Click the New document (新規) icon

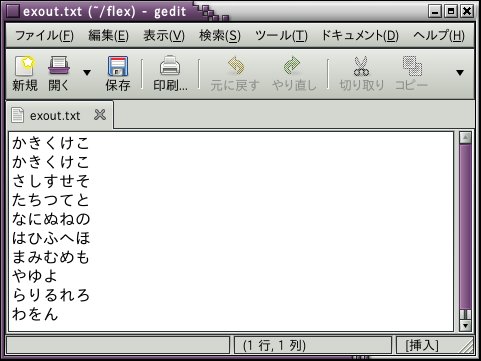[x=25, y=66]
